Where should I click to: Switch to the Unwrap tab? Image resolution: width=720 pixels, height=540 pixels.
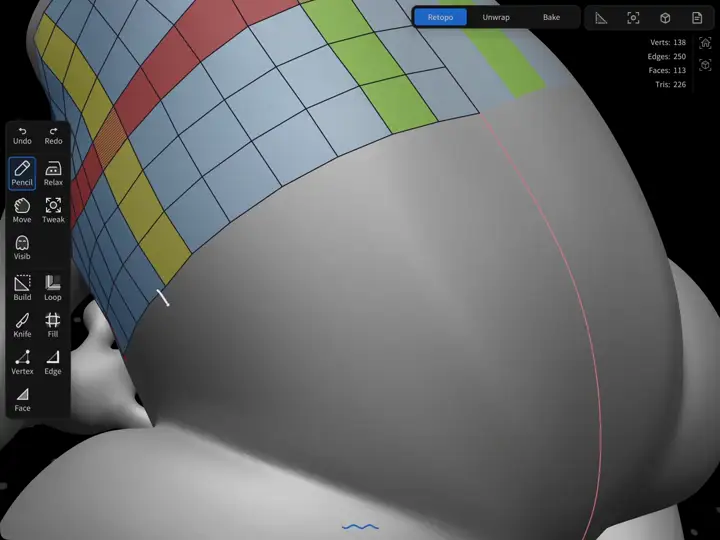[x=496, y=17]
